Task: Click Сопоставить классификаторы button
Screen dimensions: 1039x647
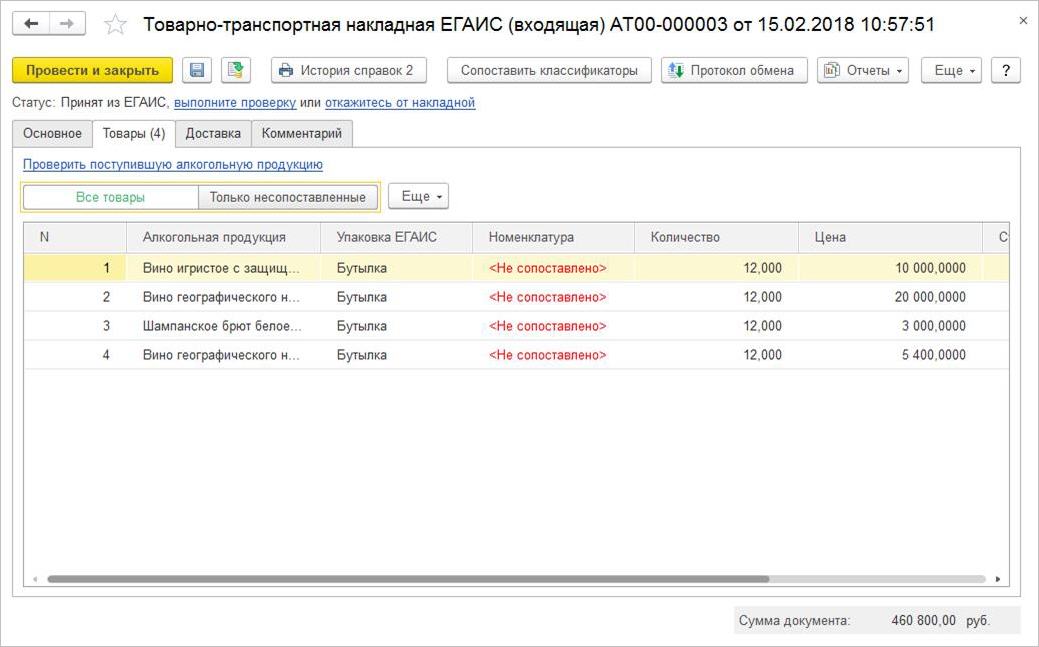Action: pyautogui.click(x=549, y=70)
